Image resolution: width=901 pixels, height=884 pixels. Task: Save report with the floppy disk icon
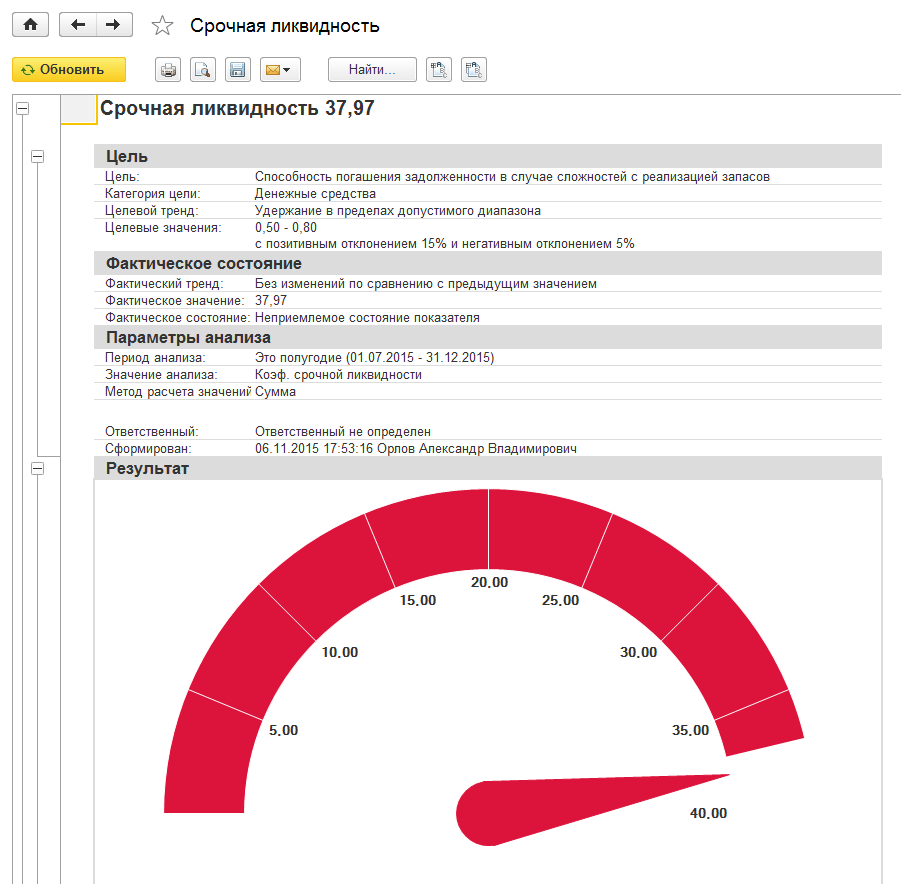(237, 70)
